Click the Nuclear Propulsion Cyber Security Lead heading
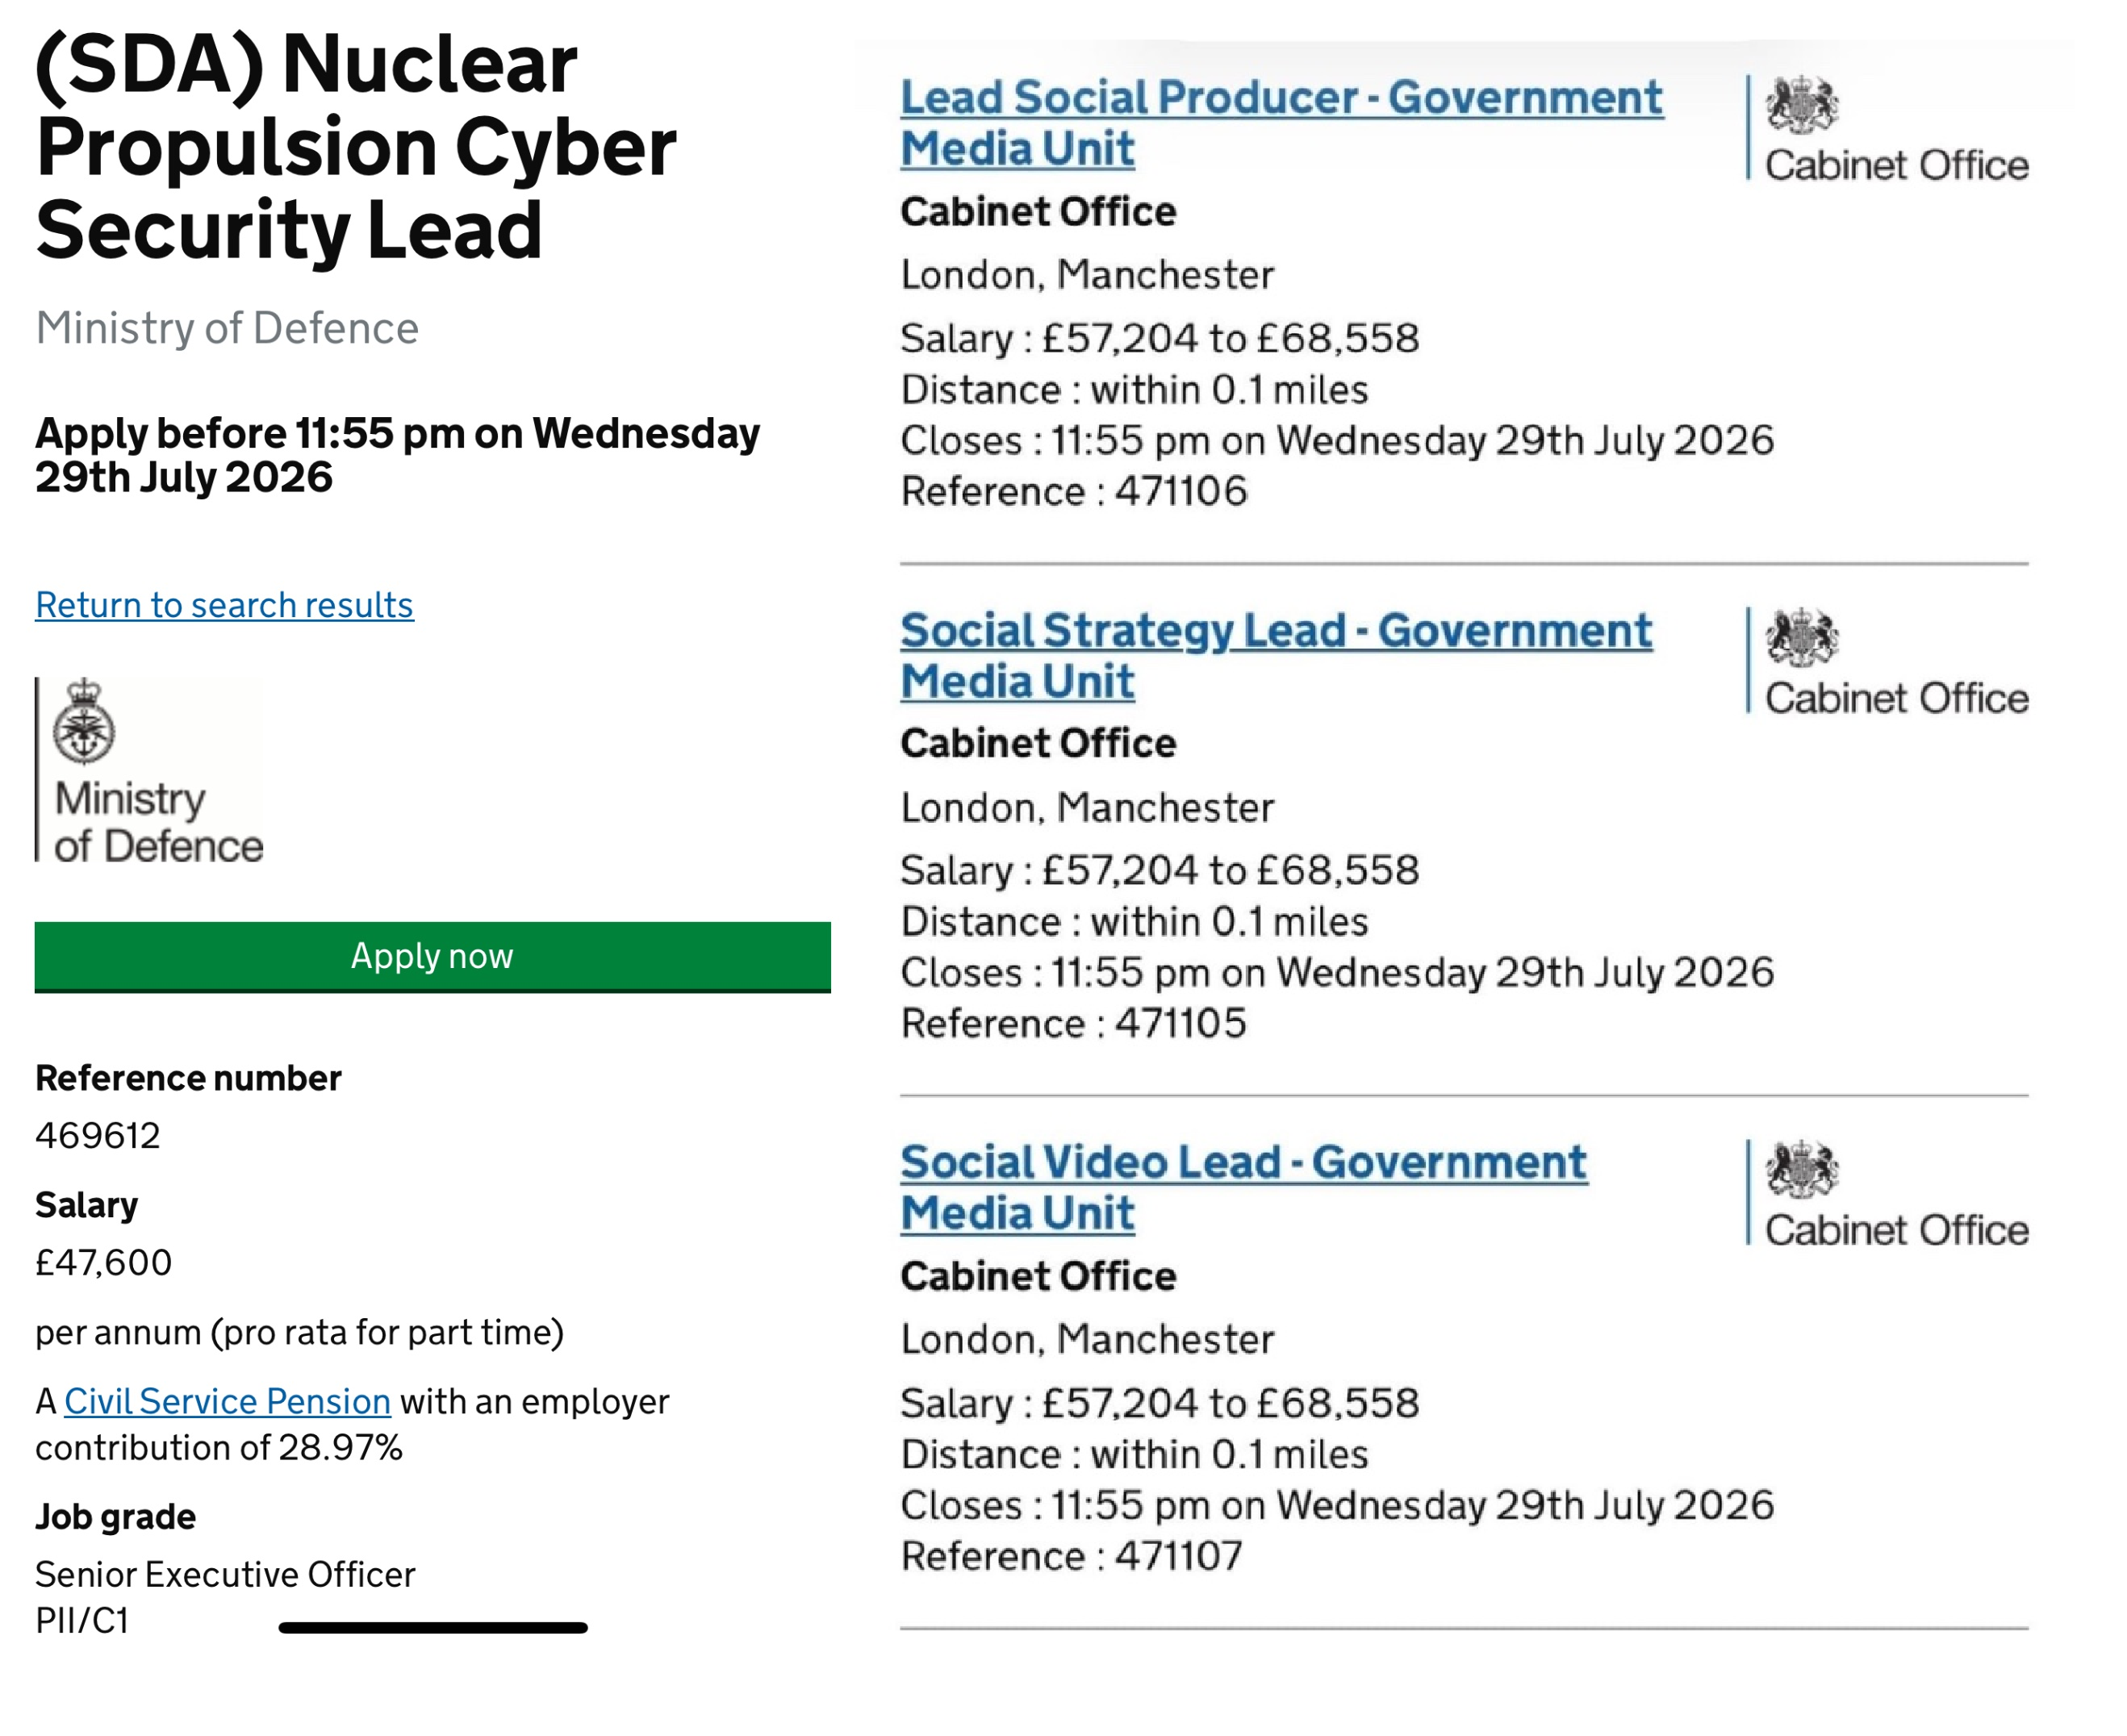This screenshot has height=1736, width=2127. click(x=356, y=146)
